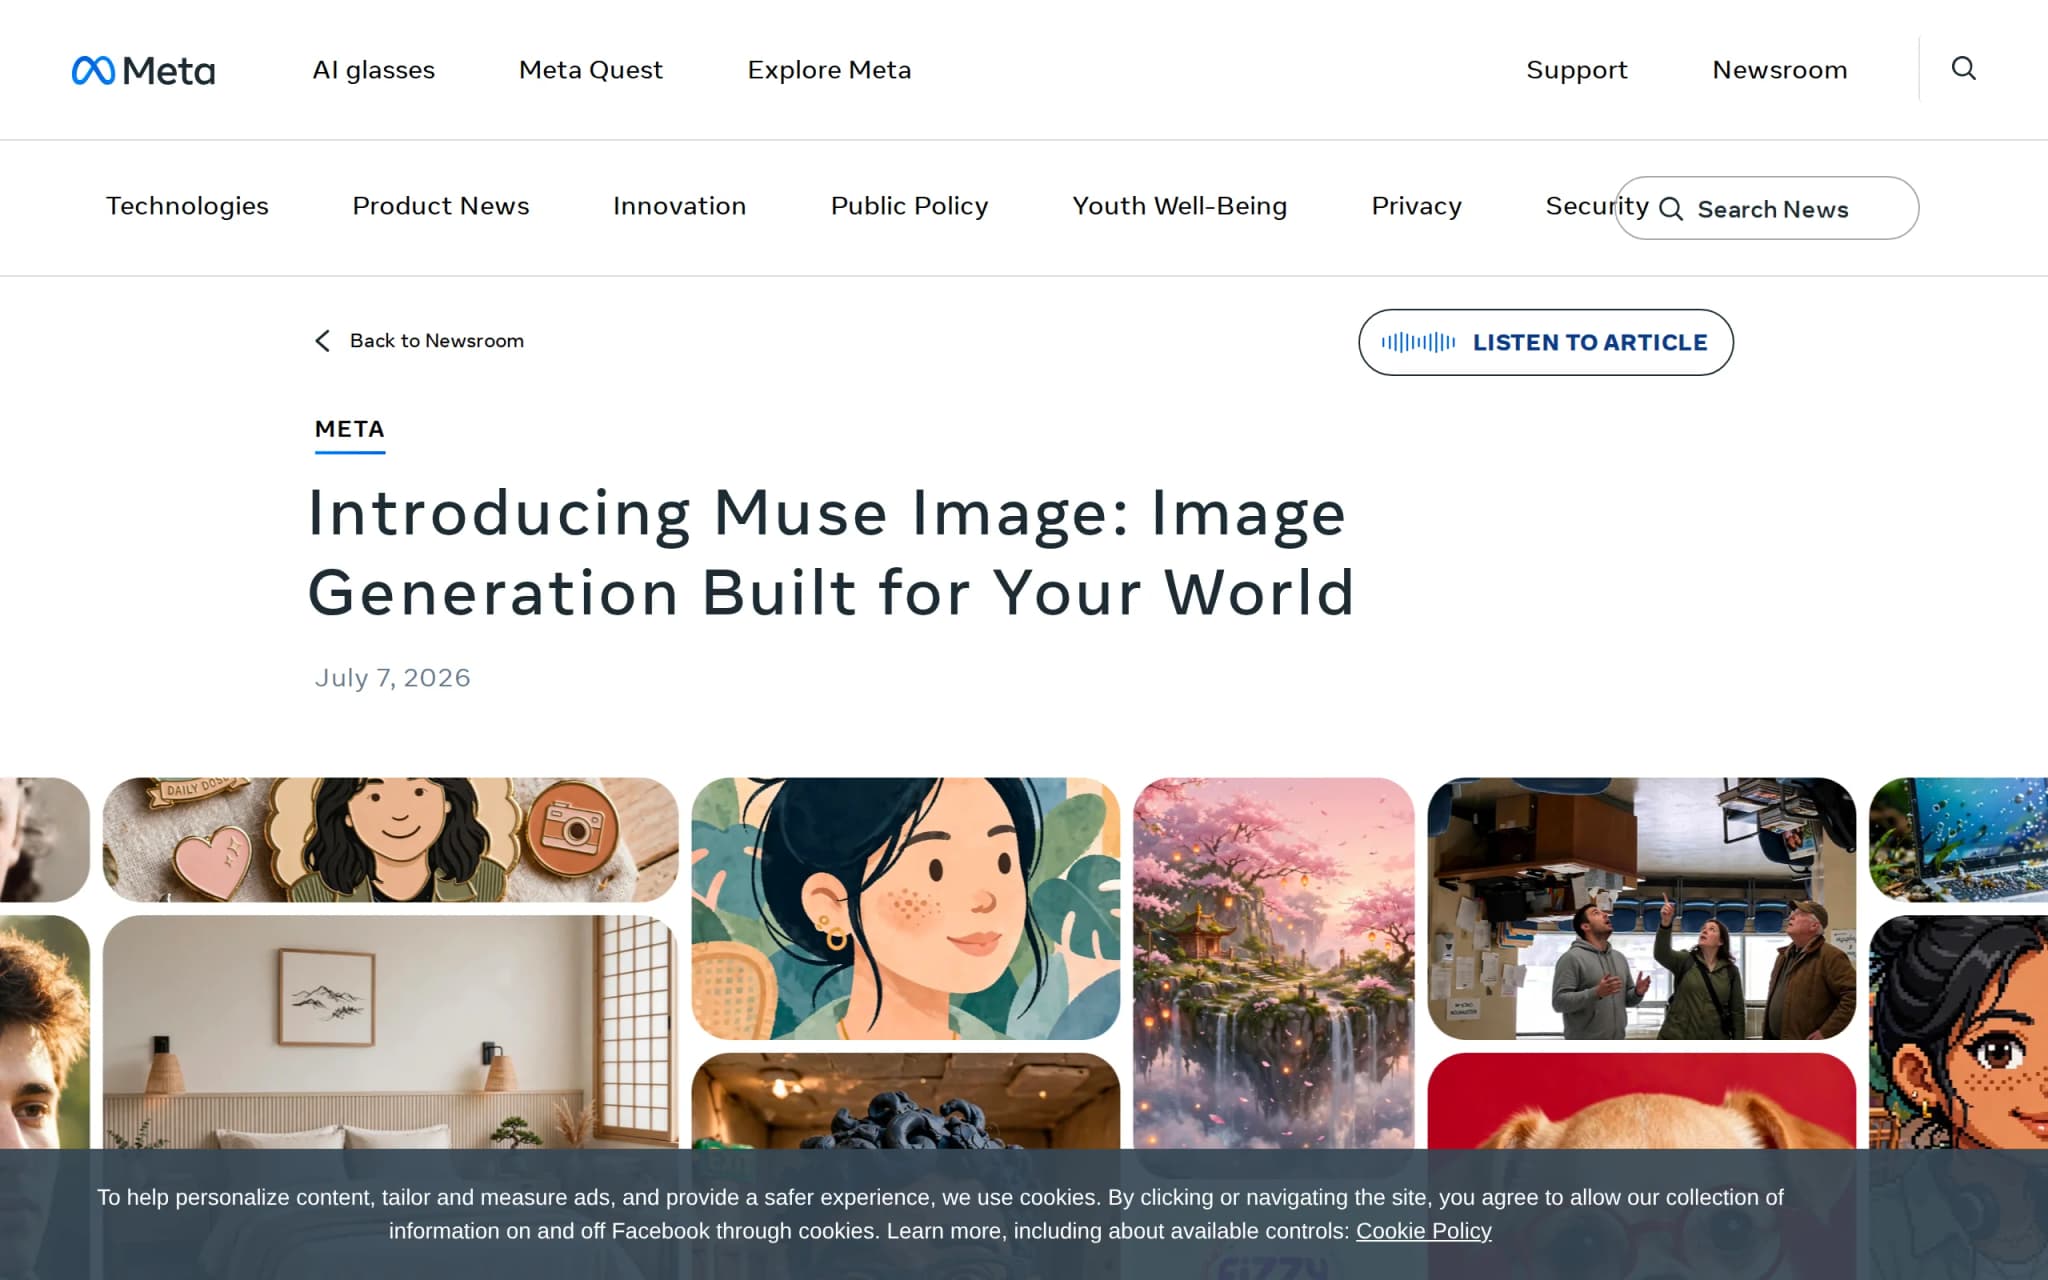Open the site search magnifier icon
The image size is (2048, 1280).
[1963, 68]
